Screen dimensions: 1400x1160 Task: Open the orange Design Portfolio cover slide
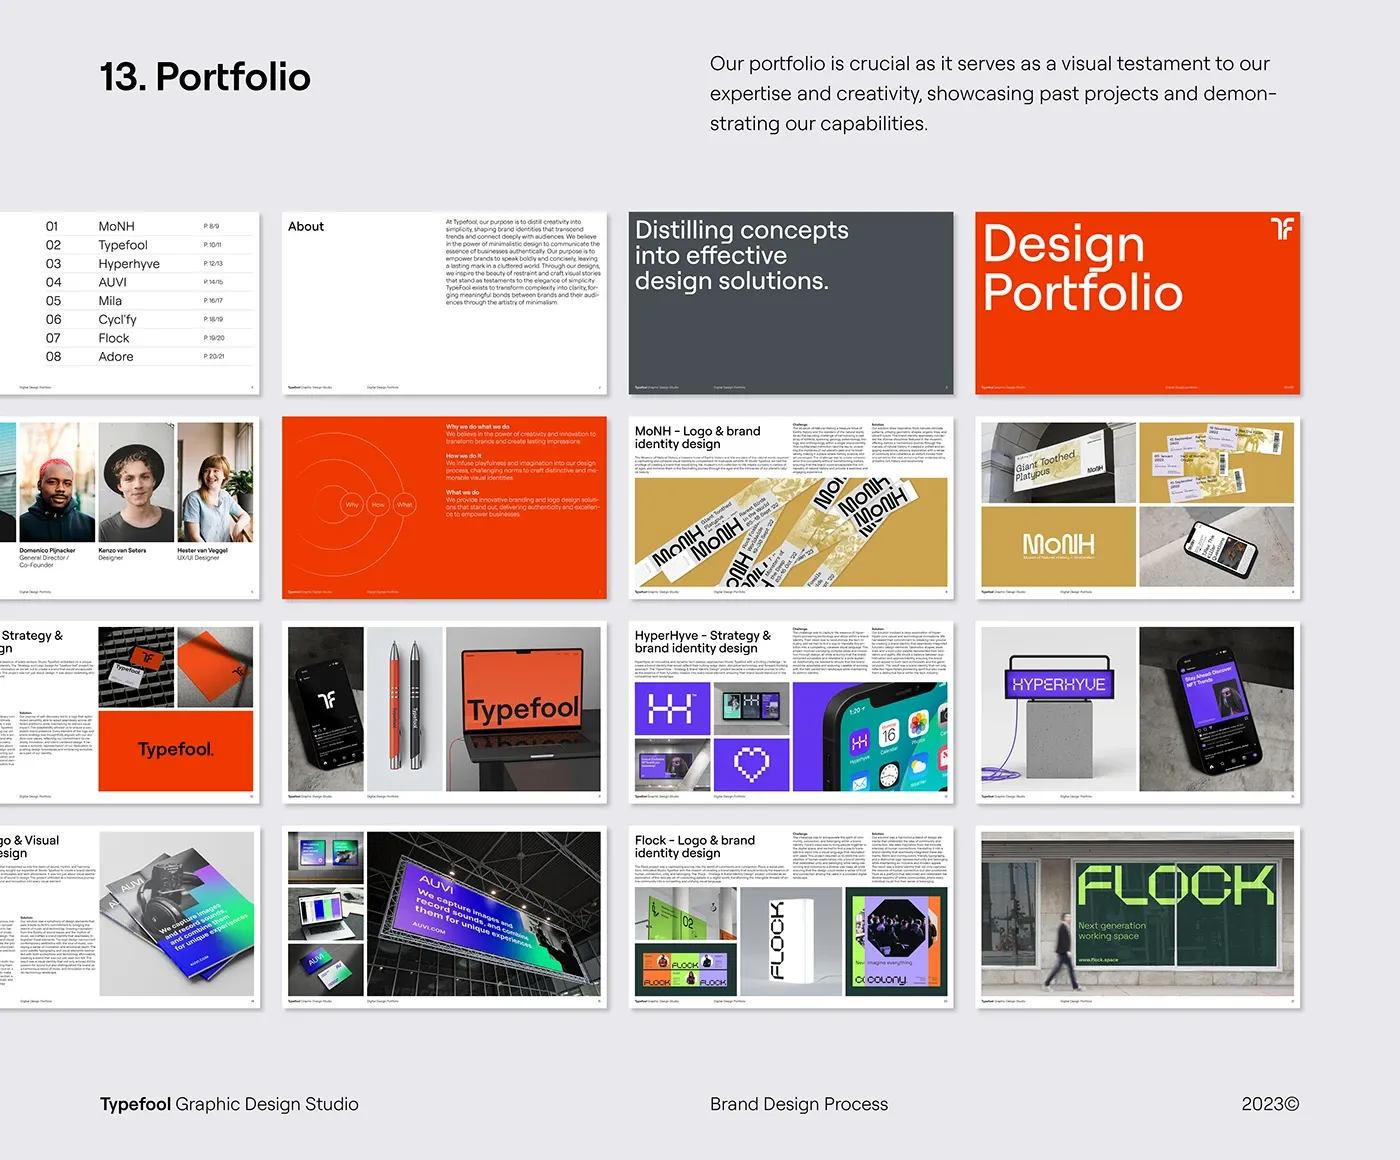click(x=1138, y=303)
